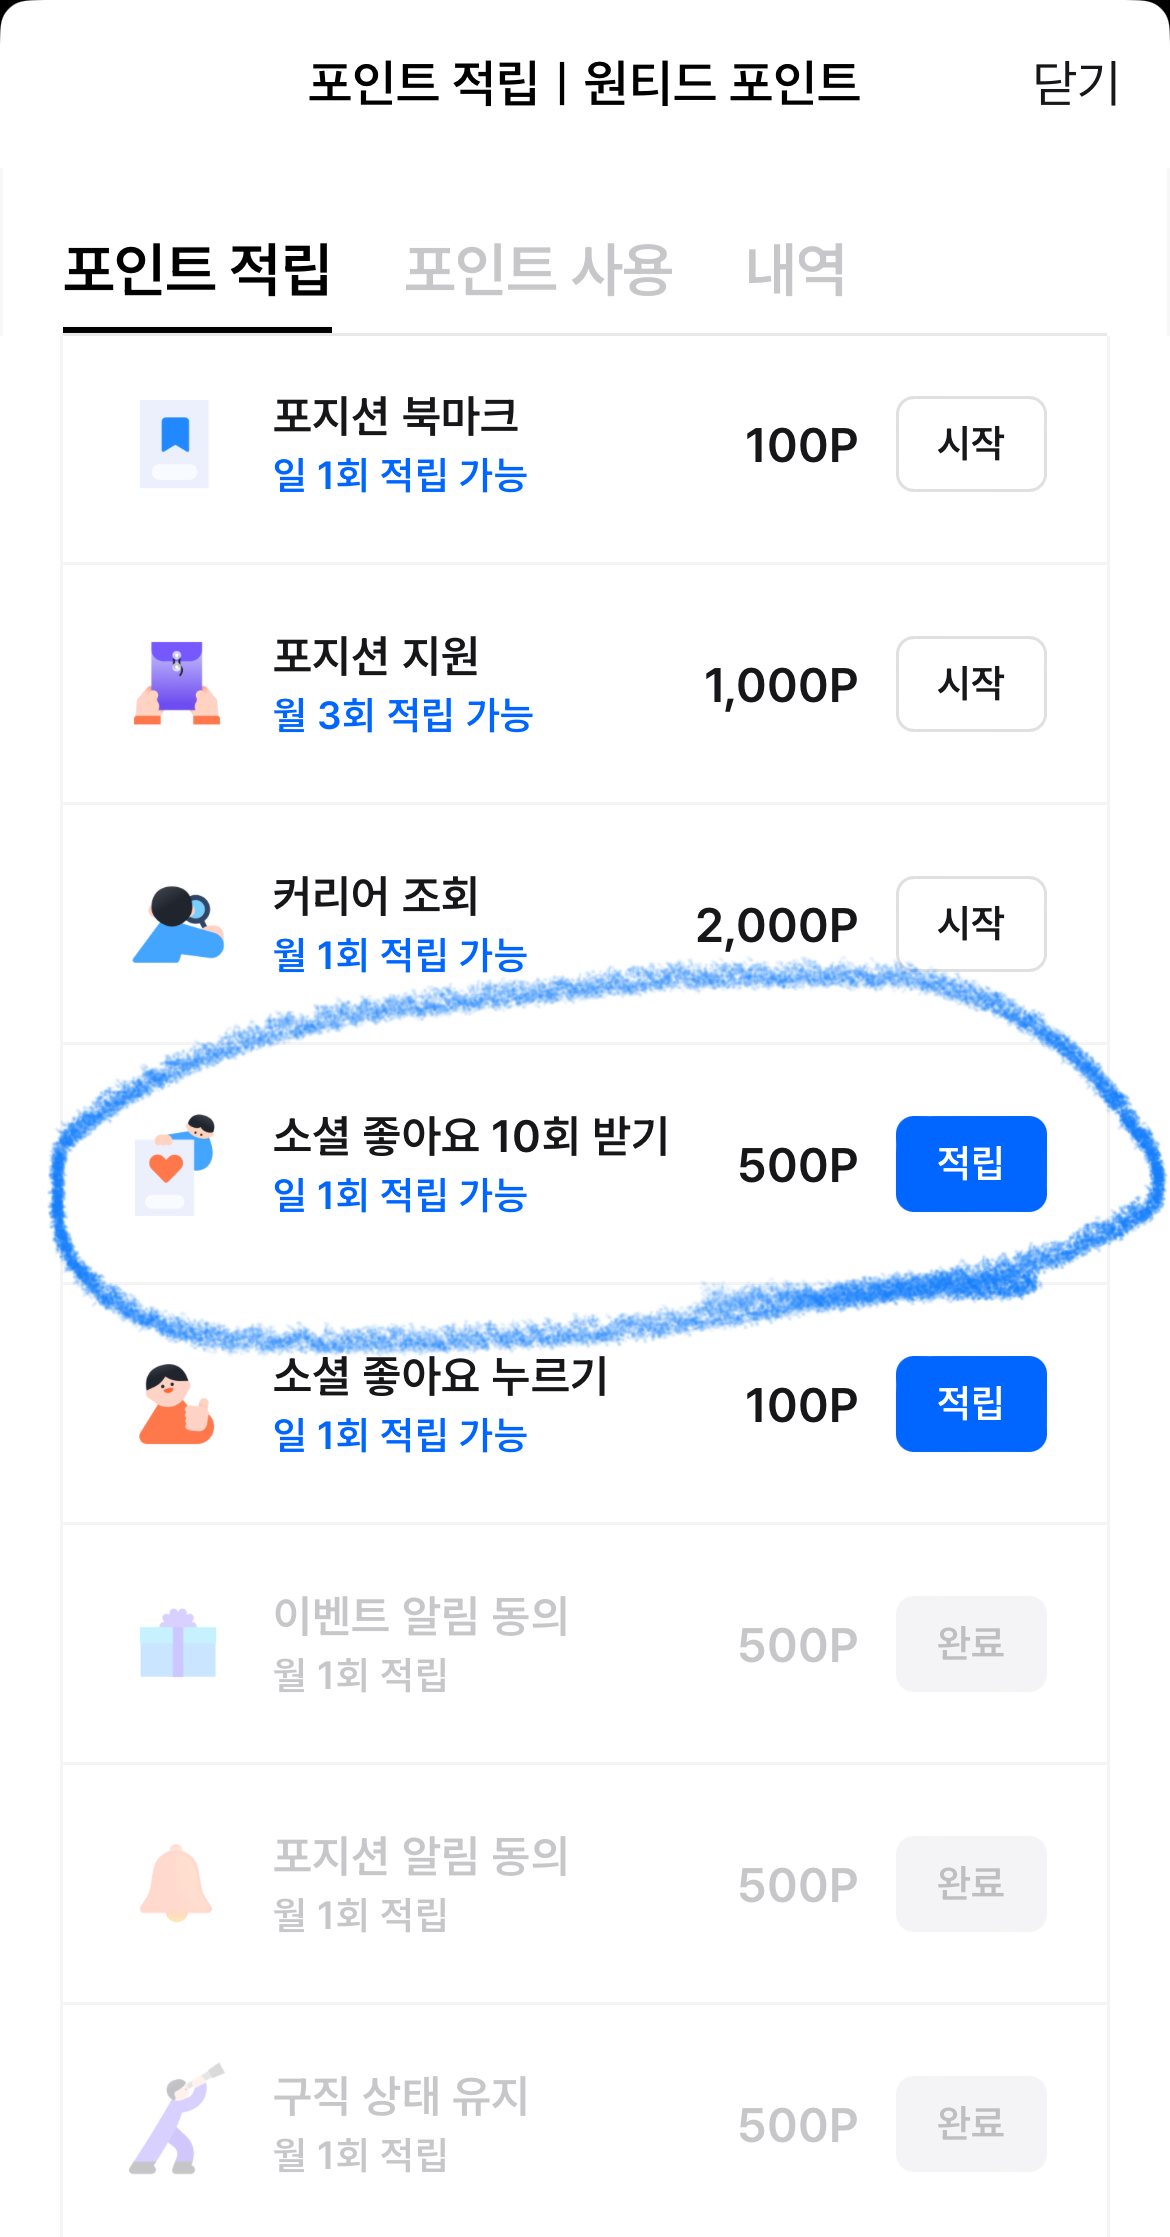
Task: Click the 구직 상태 유지 완료 button
Action: pyautogui.click(x=970, y=2124)
